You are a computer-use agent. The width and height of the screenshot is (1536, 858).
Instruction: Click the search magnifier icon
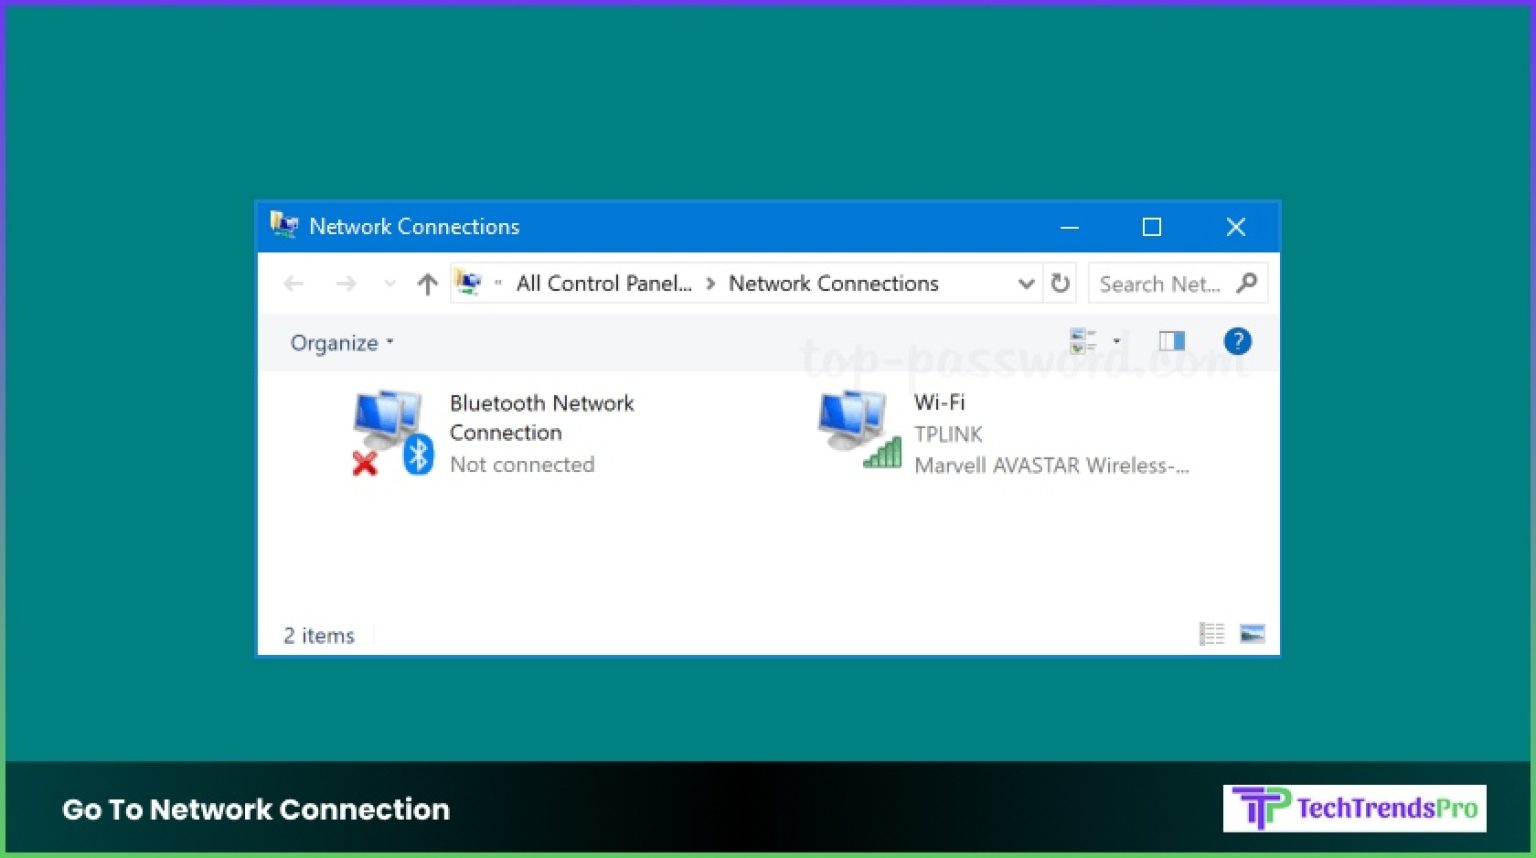[x=1247, y=283]
